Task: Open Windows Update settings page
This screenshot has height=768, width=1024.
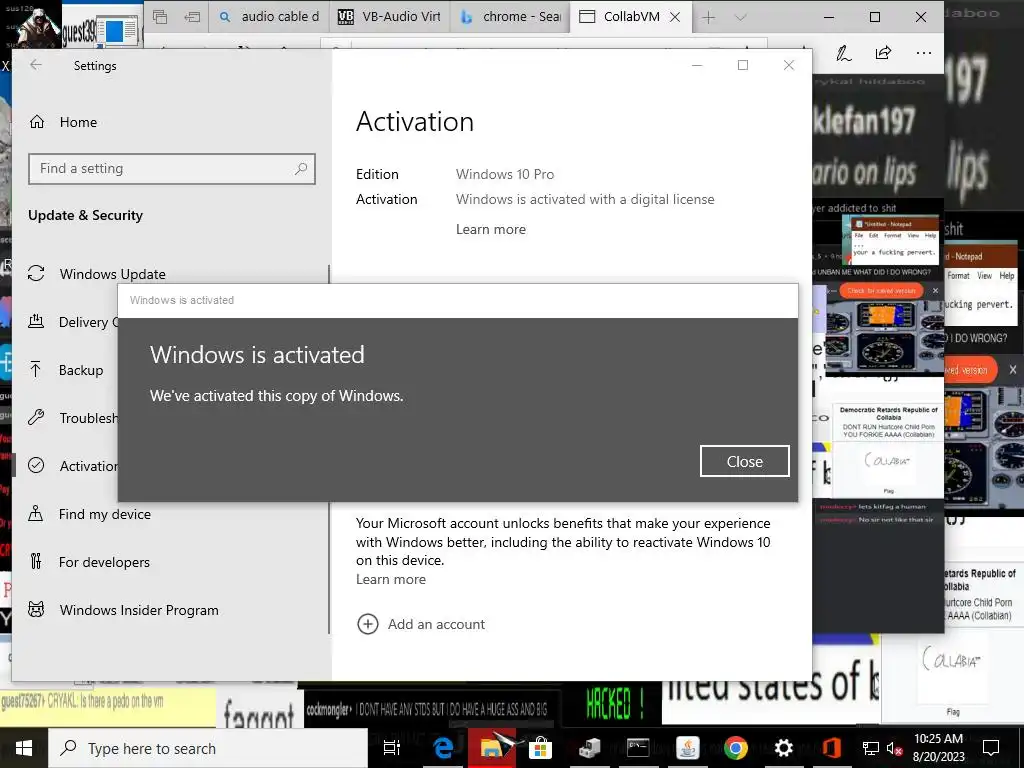Action: [x=112, y=274]
